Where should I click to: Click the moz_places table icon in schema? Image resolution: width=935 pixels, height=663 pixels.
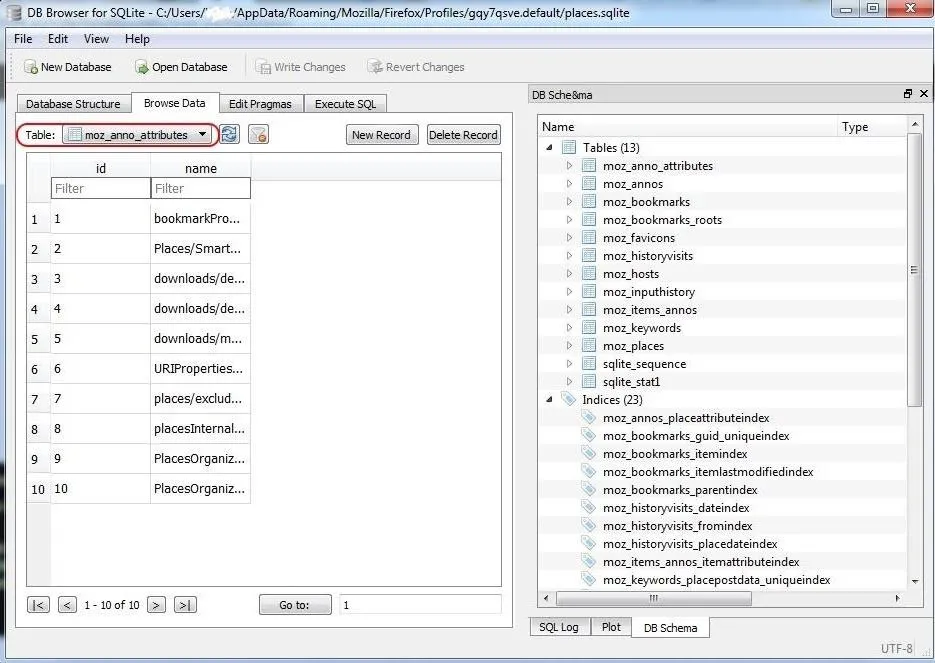click(589, 346)
